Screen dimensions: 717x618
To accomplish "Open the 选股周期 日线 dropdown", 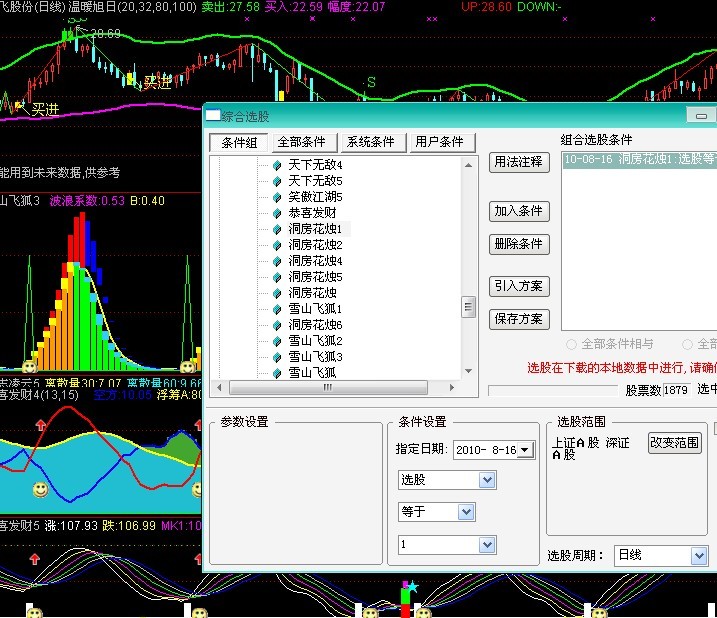I will click(x=698, y=555).
